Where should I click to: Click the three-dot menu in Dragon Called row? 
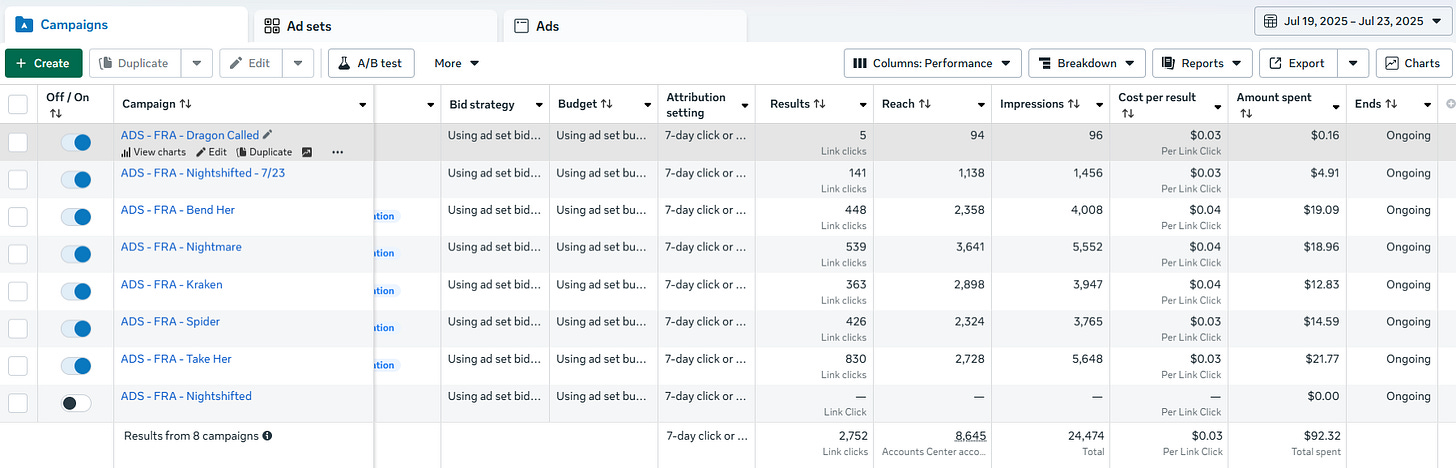coord(337,152)
